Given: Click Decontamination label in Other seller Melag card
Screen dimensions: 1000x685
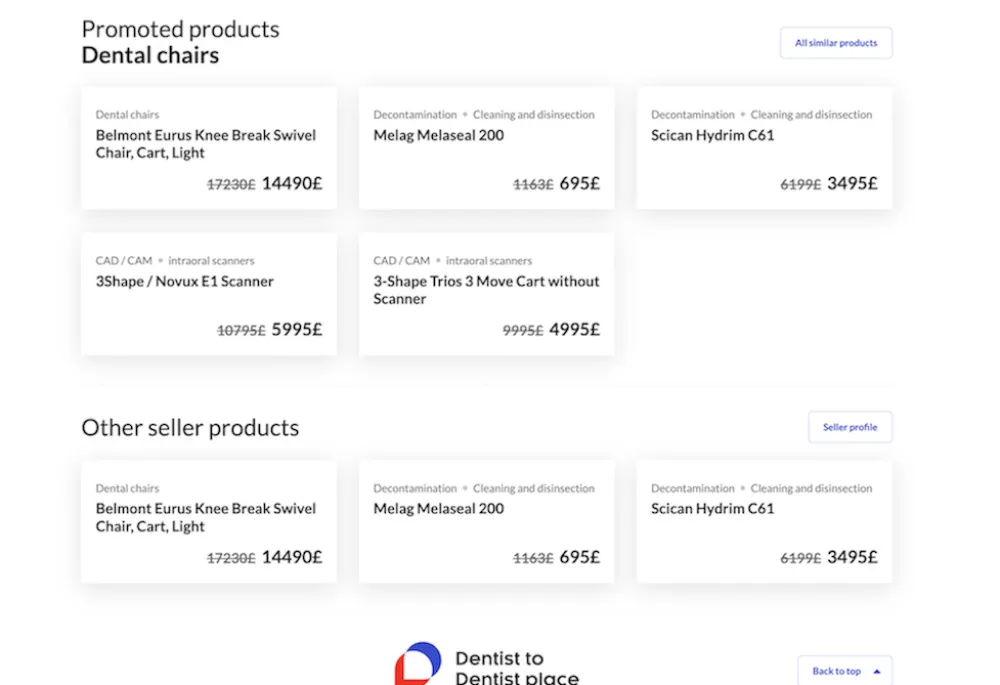Looking at the screenshot, I should click(415, 489).
